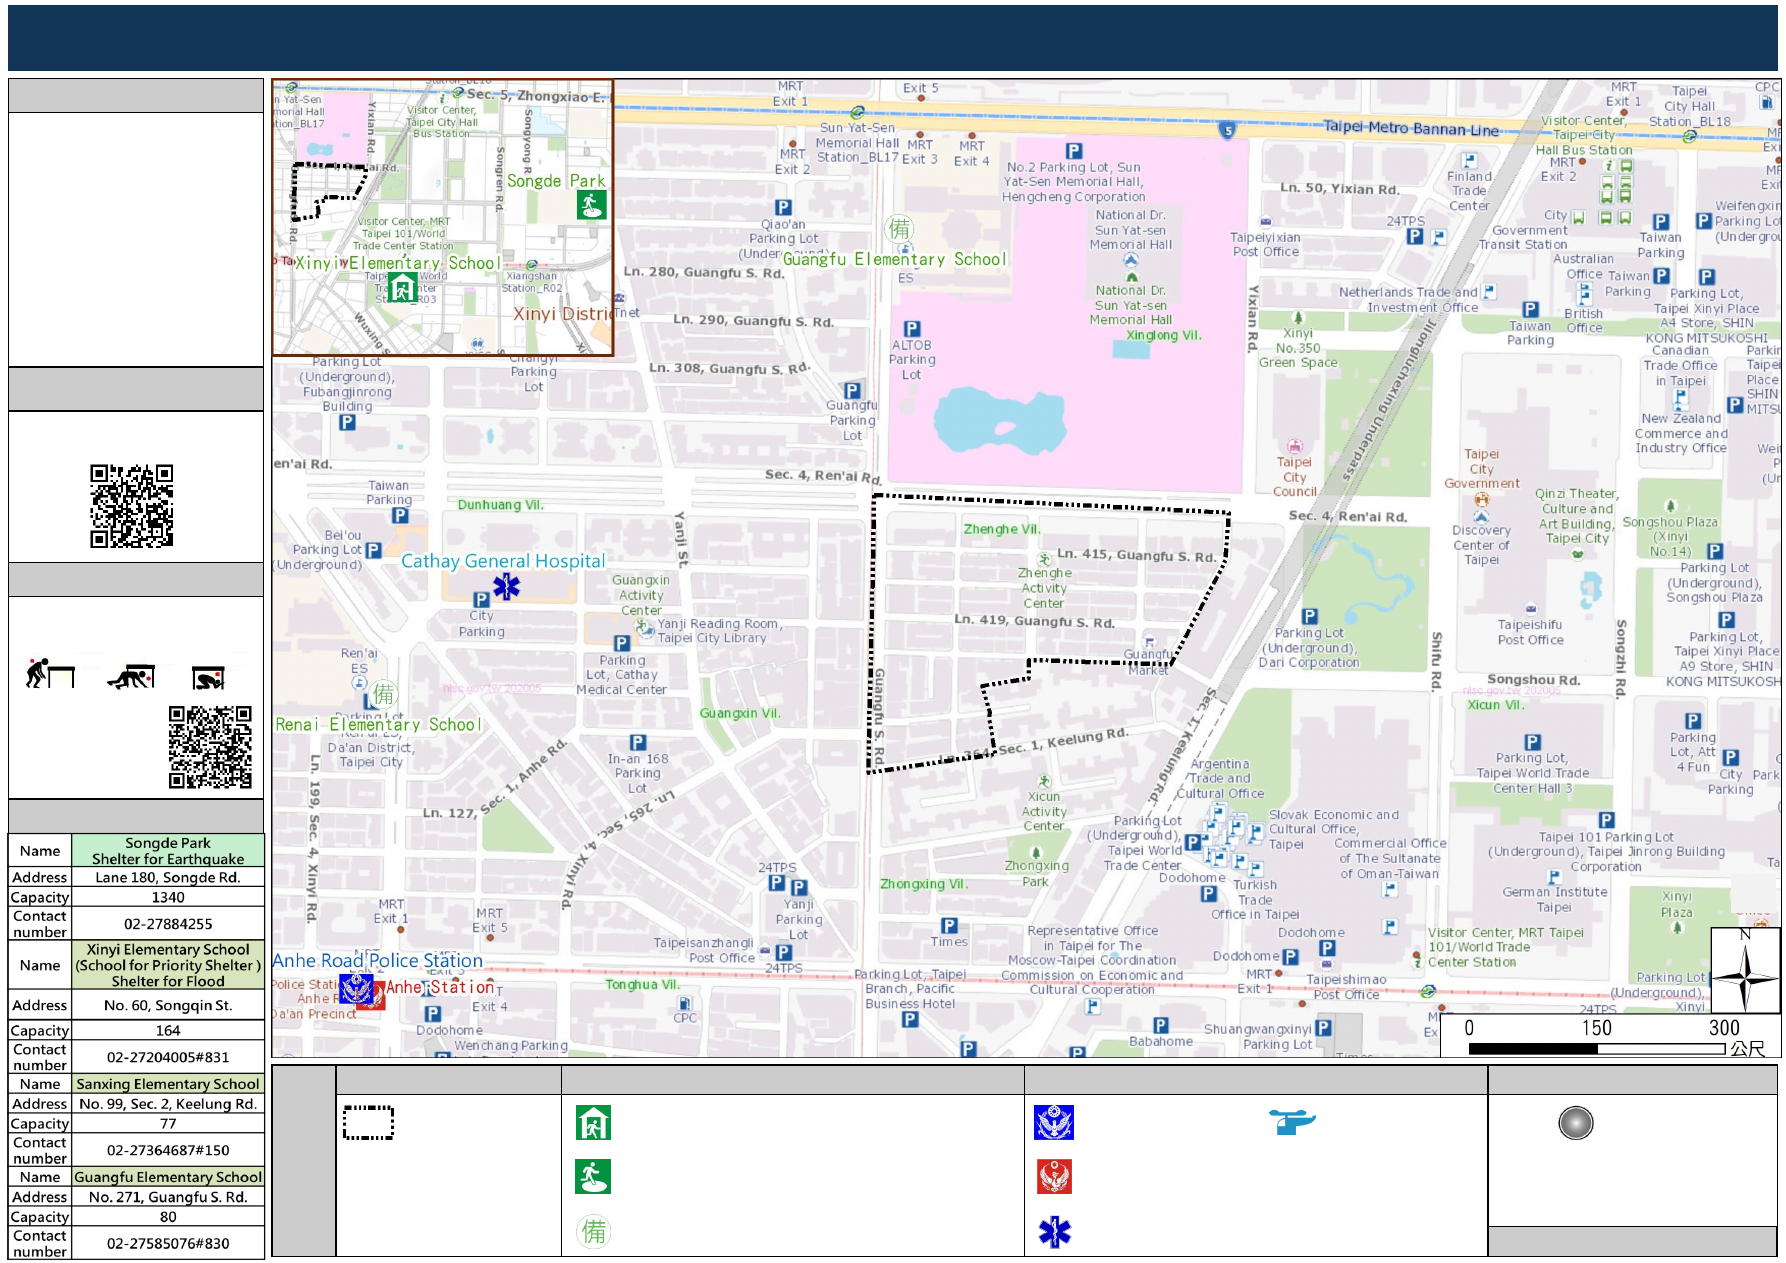Click the 'Xinglong Vil.' map label

1163,335
